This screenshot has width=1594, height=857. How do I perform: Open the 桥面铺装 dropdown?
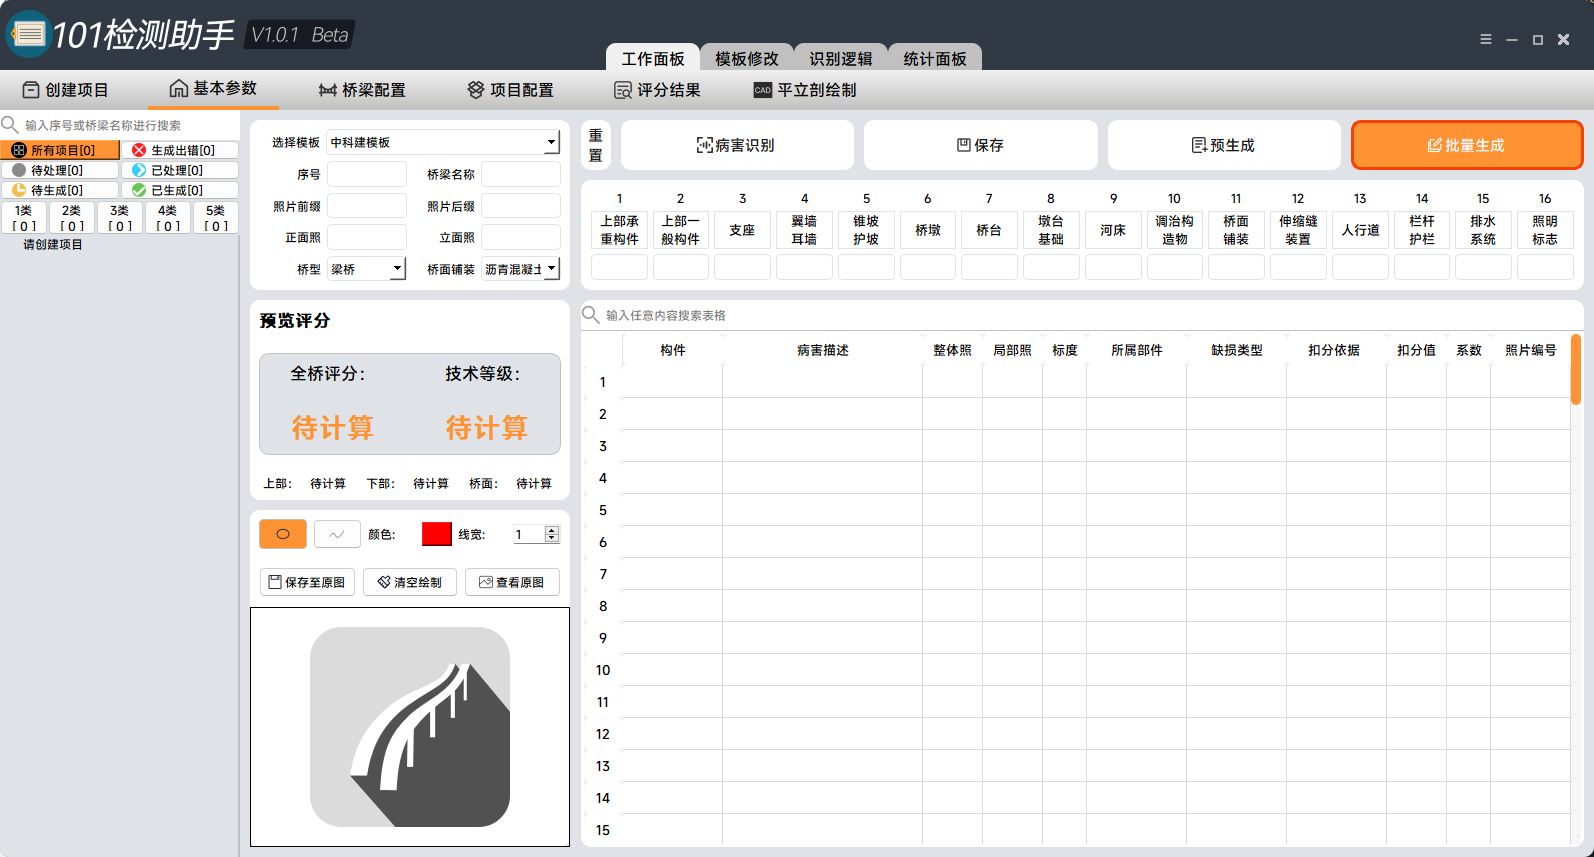click(551, 269)
